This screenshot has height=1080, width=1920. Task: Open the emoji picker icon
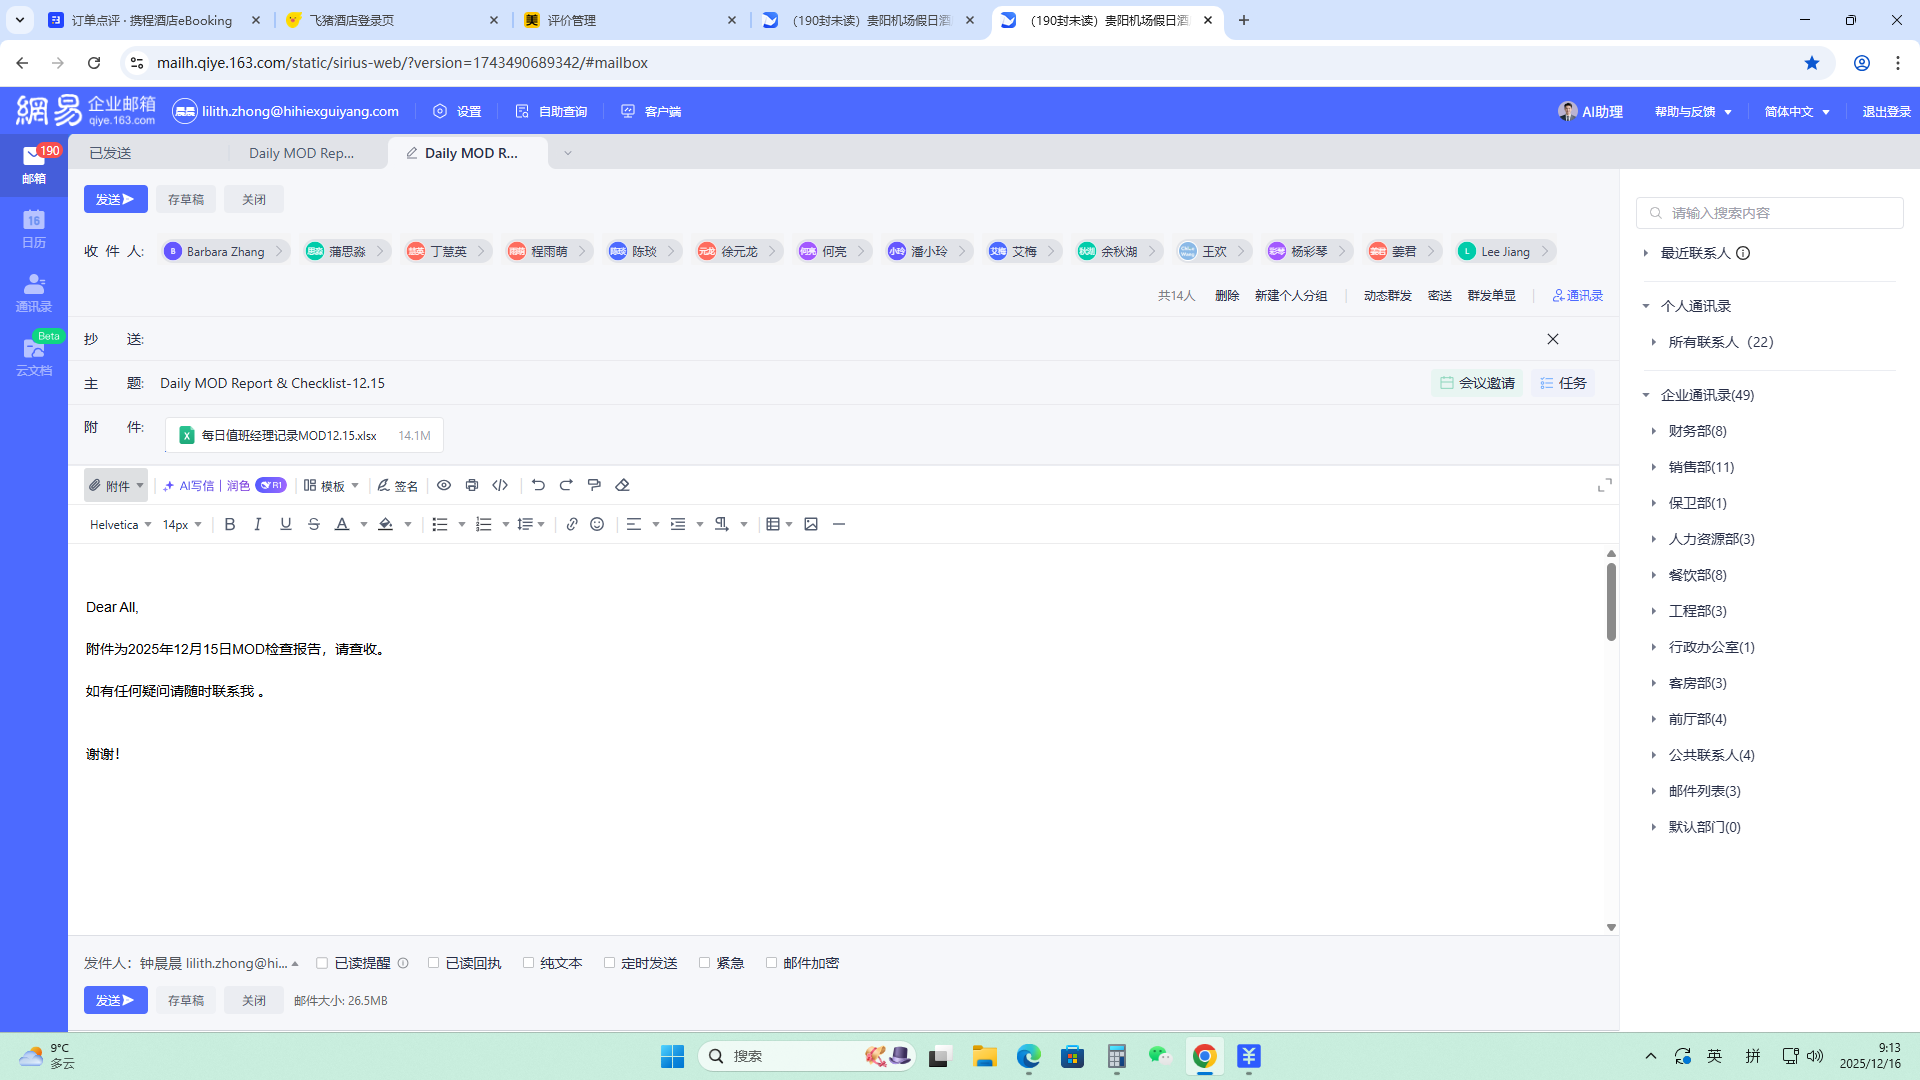598,524
